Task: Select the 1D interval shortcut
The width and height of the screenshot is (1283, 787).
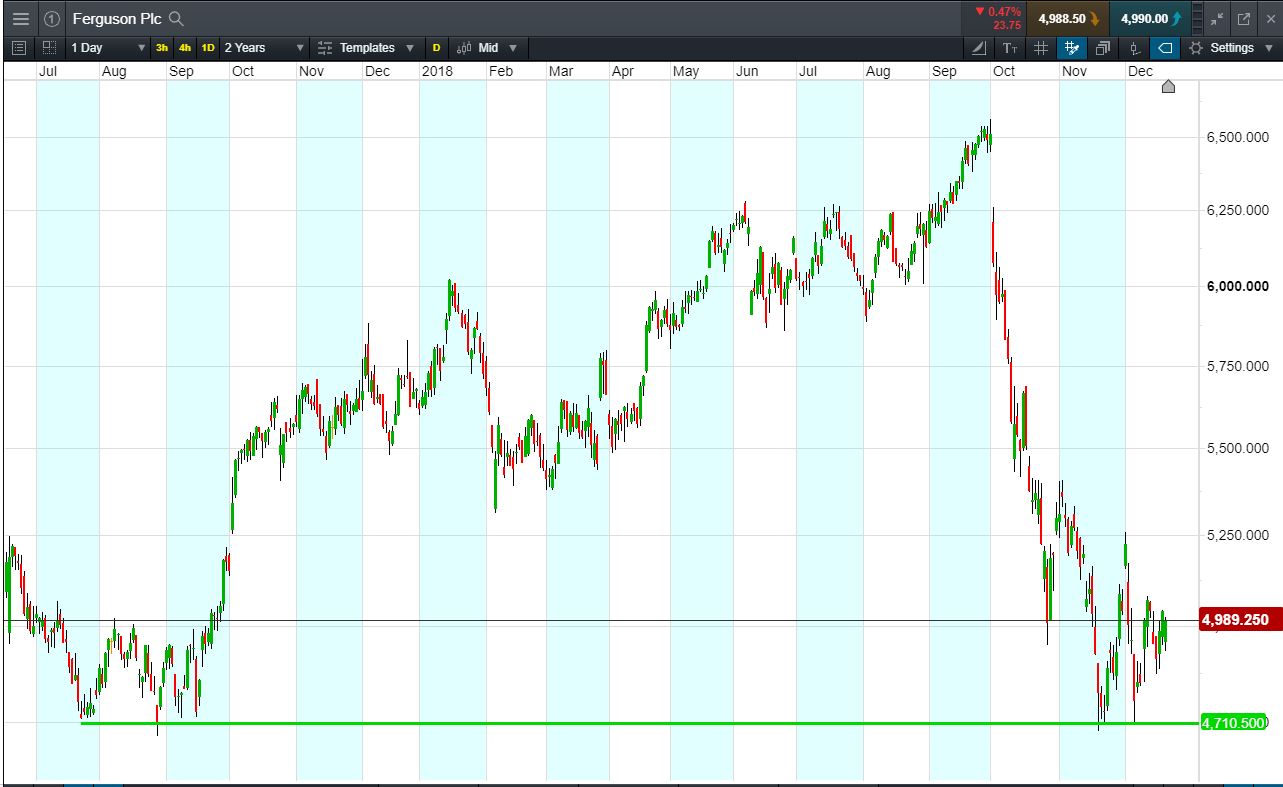Action: pyautogui.click(x=208, y=47)
